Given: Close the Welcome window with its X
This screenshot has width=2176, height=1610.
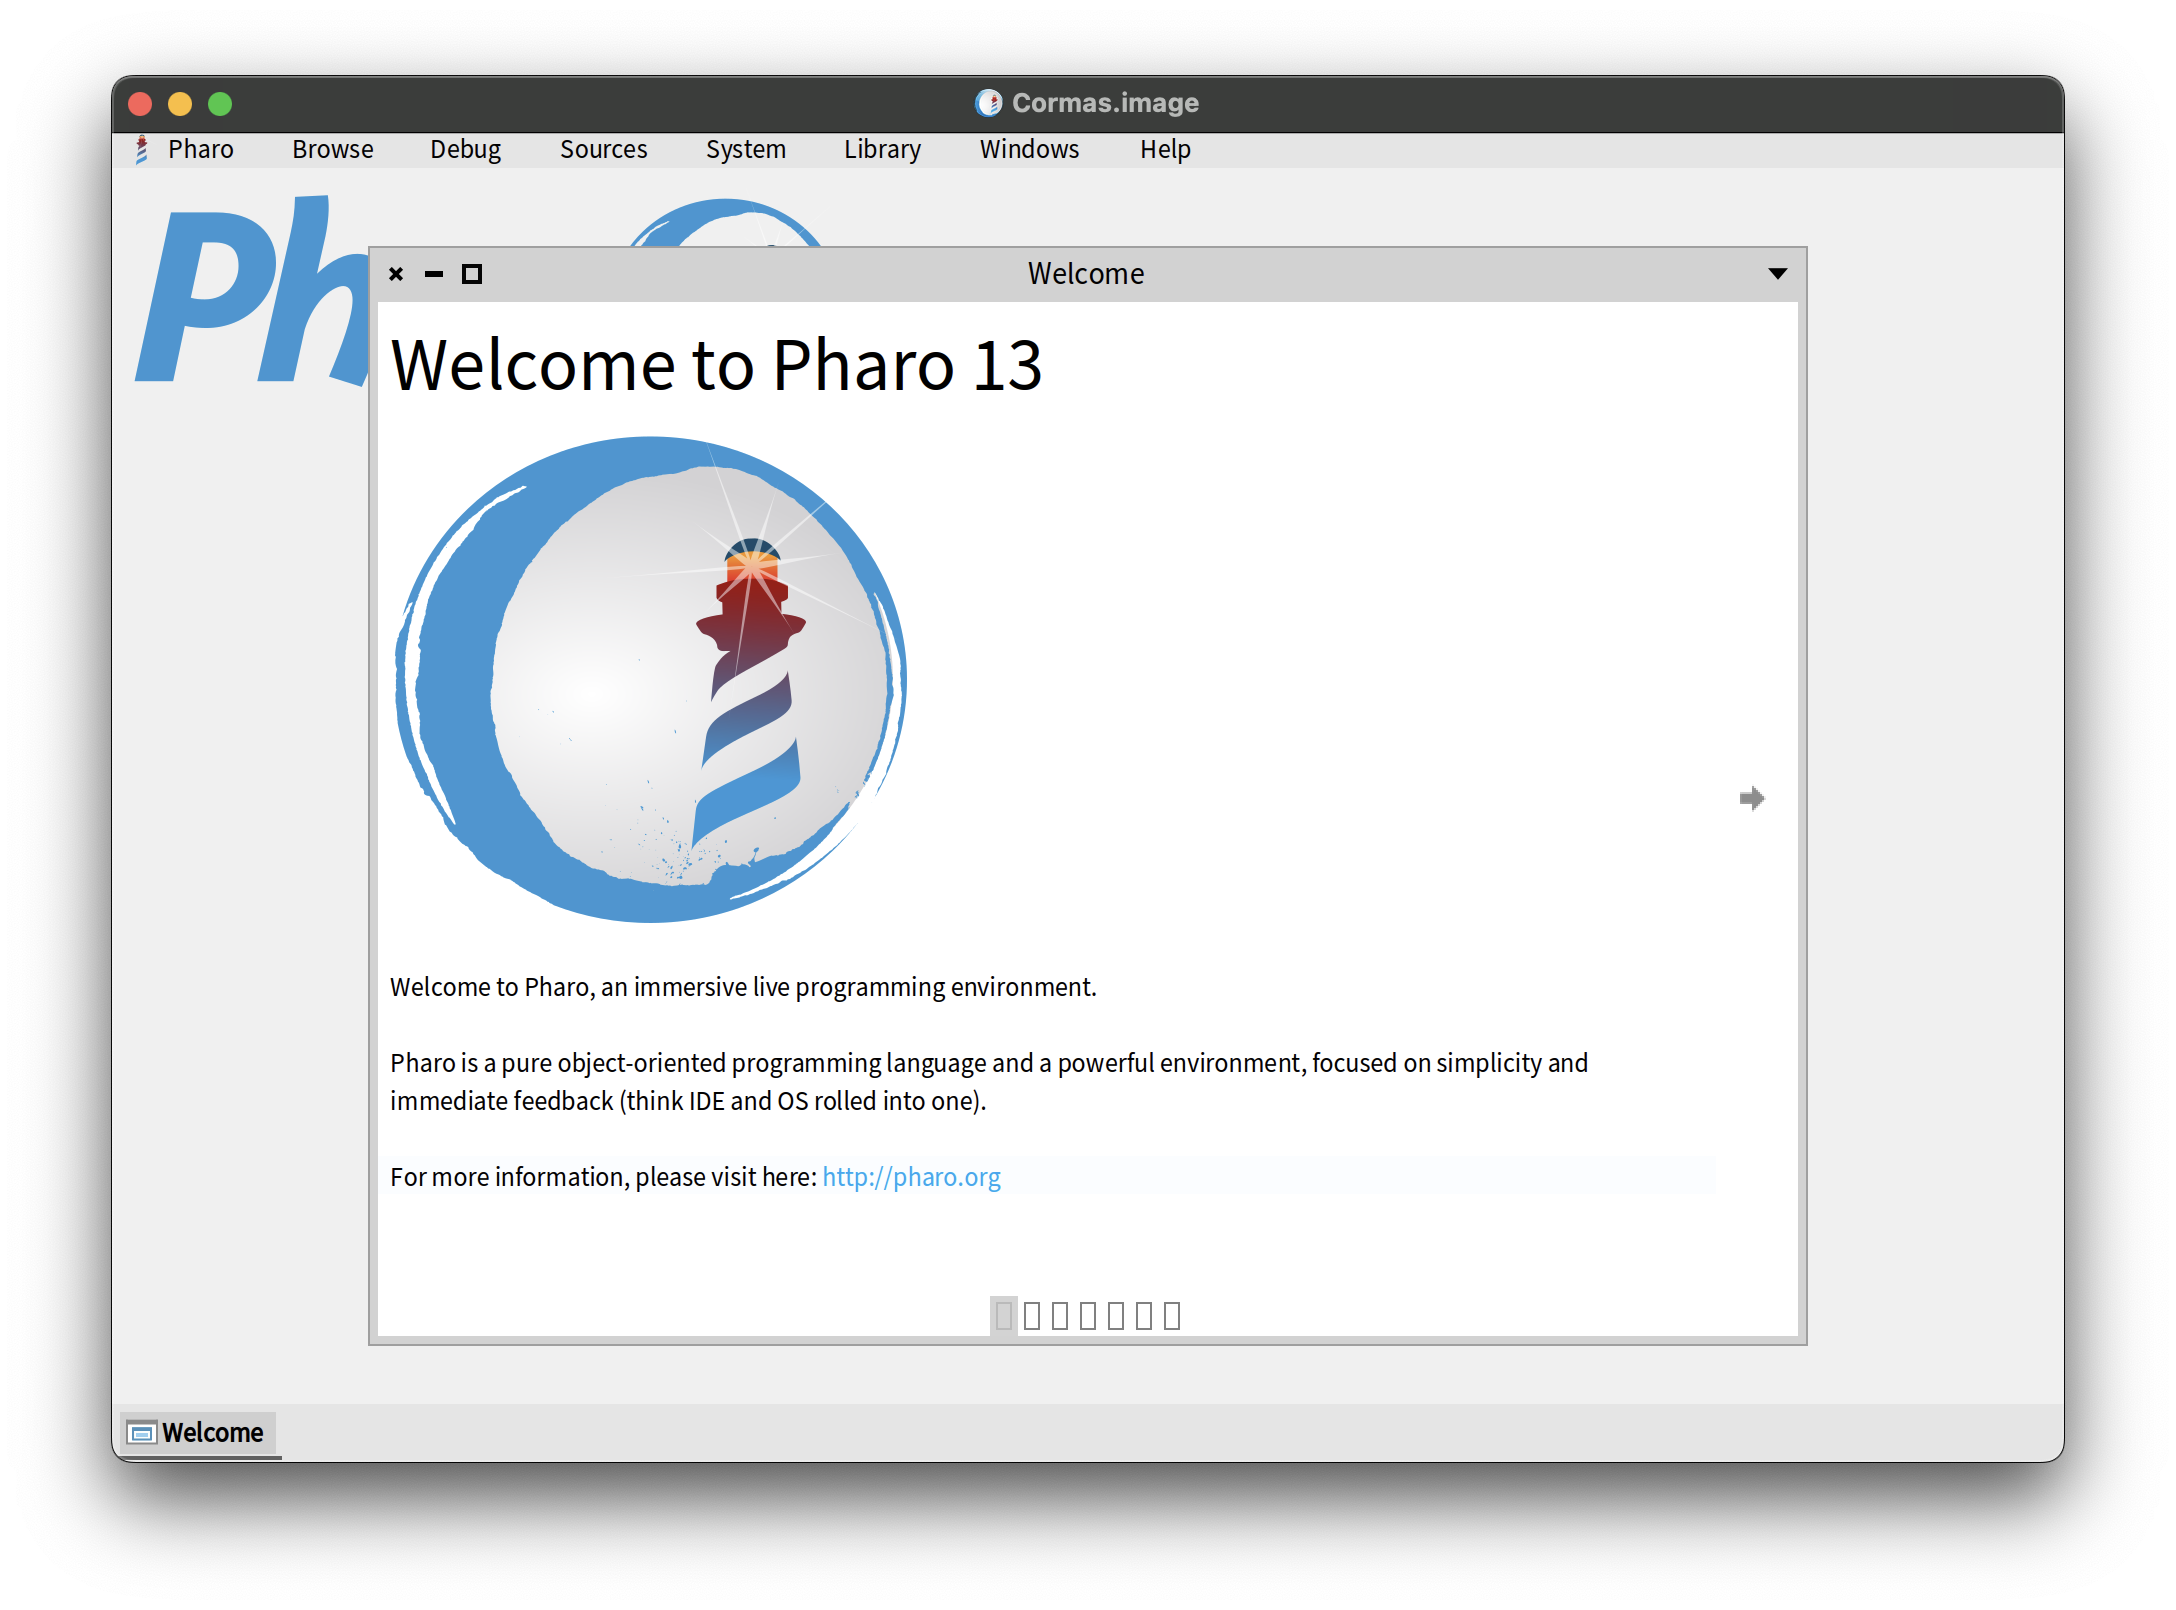Looking at the screenshot, I should click(396, 274).
